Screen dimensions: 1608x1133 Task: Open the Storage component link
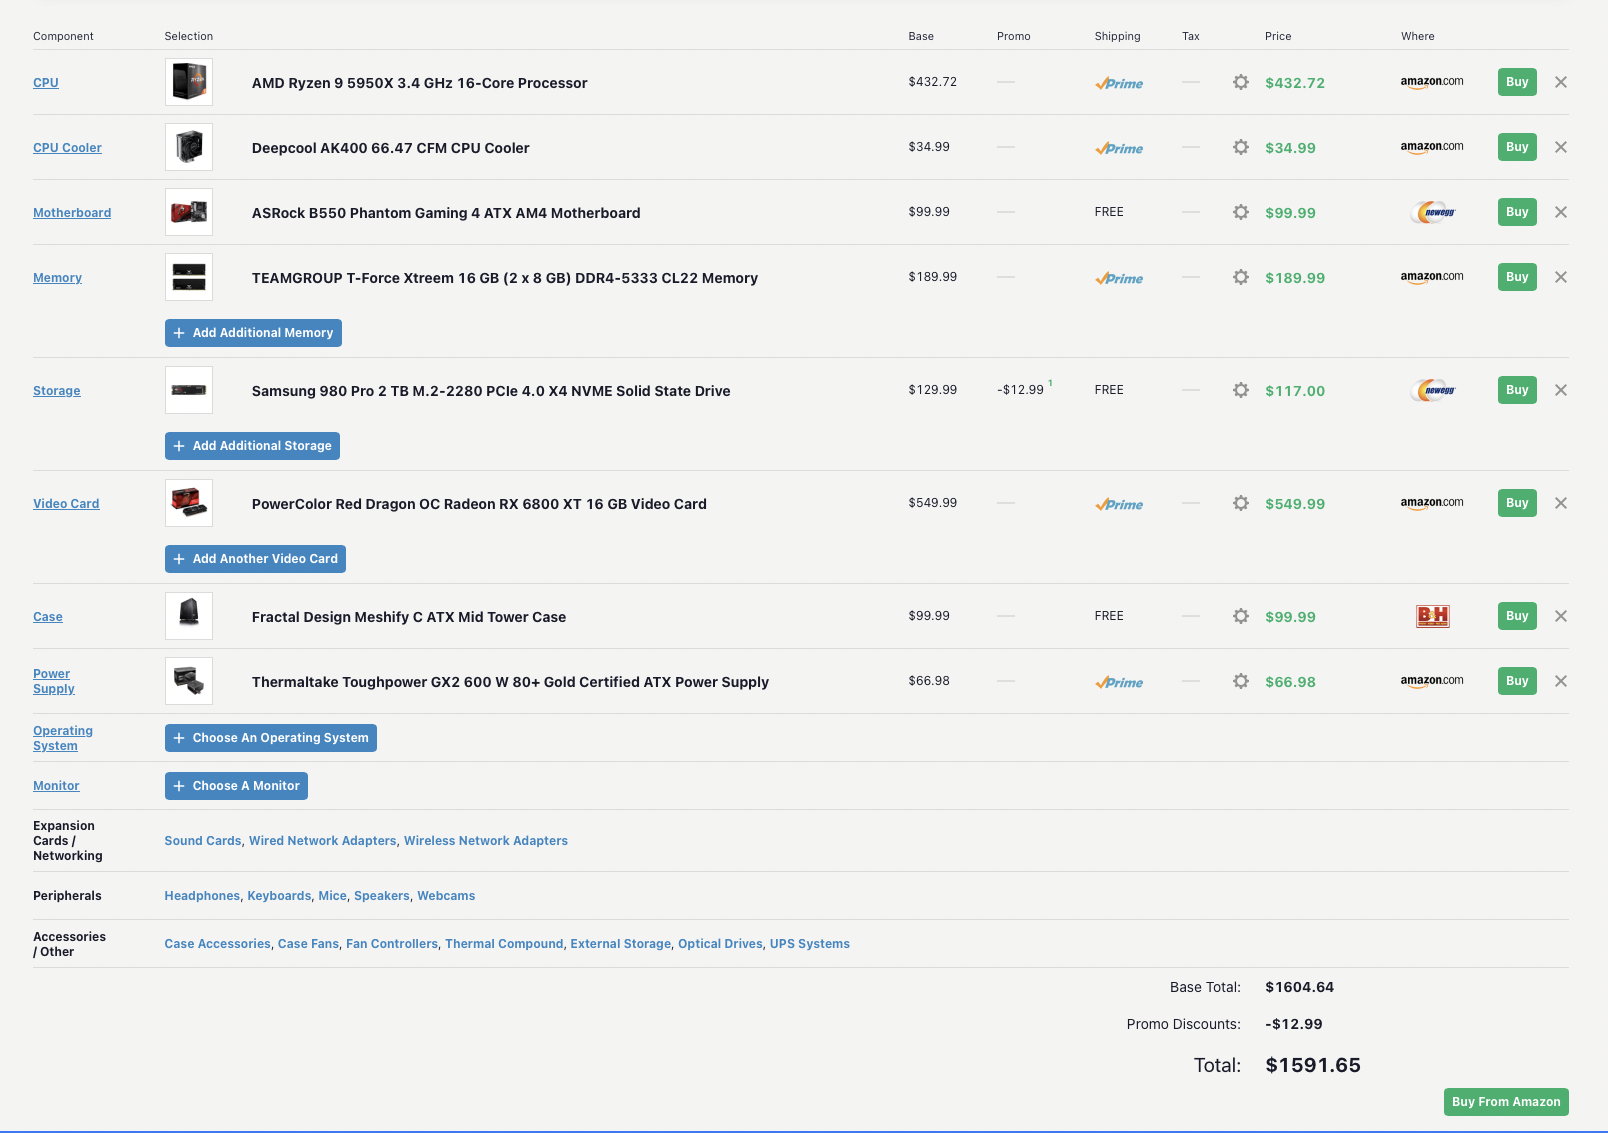(57, 391)
